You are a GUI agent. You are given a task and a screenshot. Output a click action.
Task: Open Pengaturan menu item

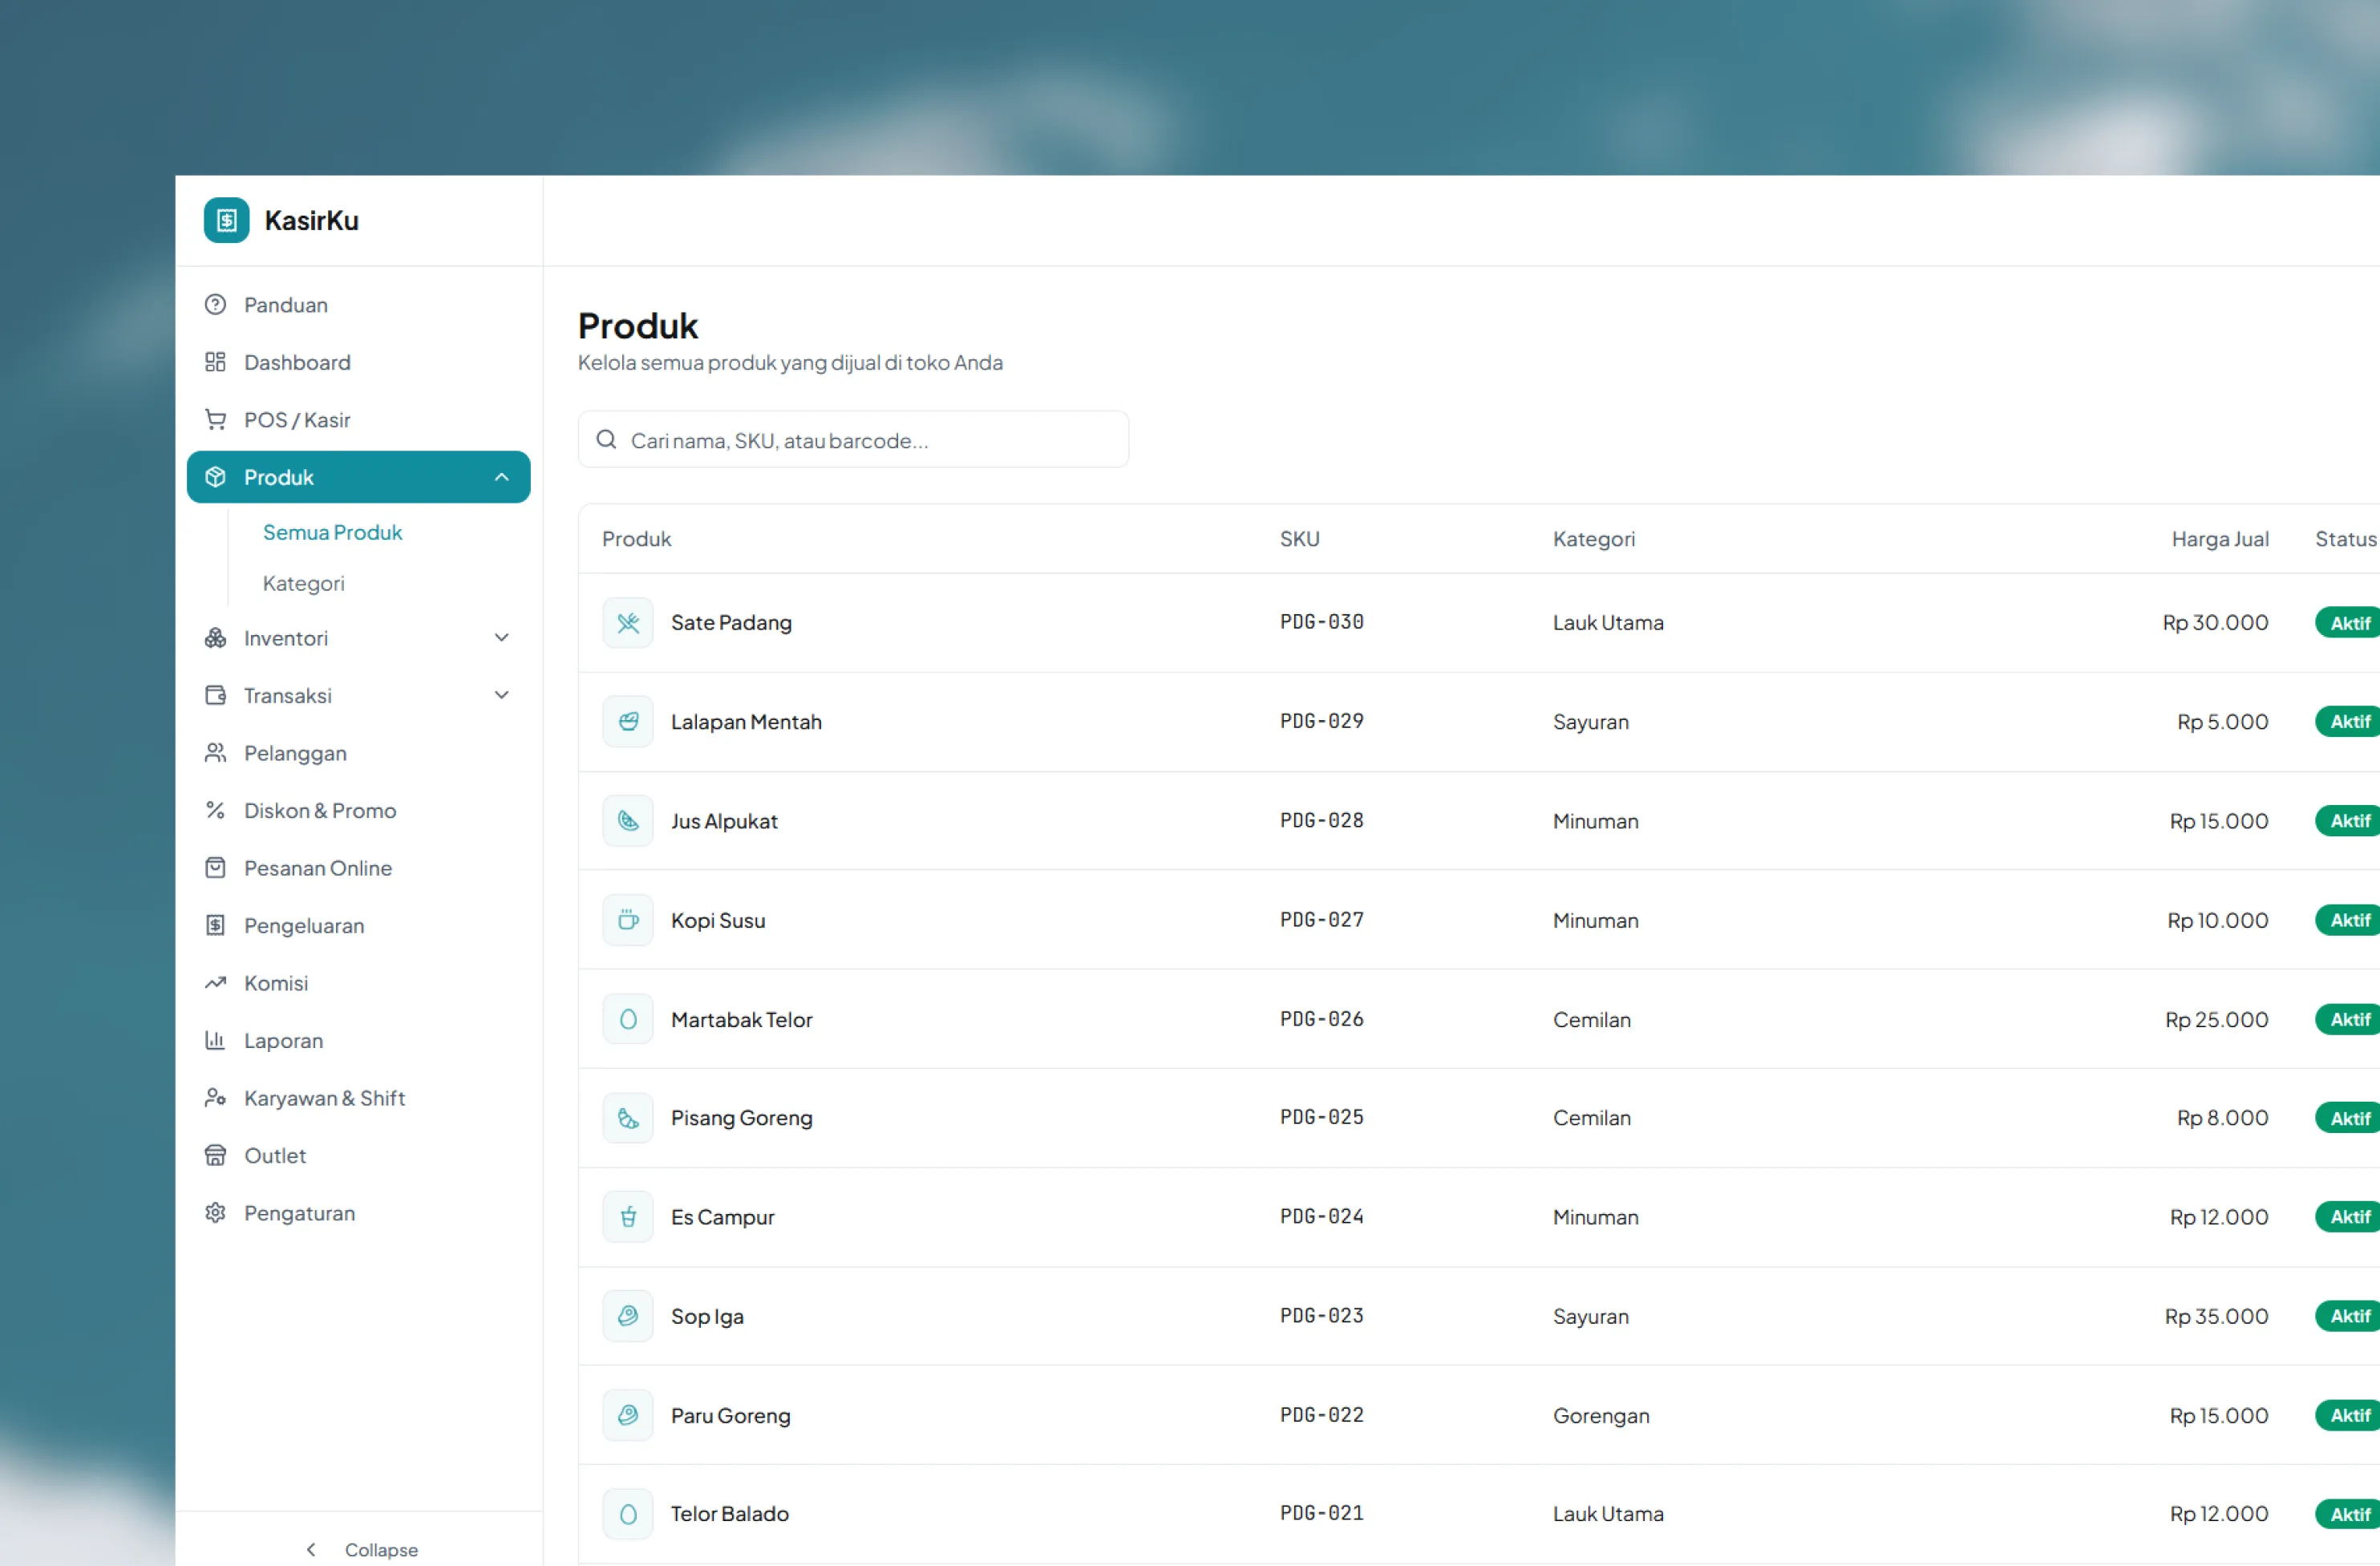pyautogui.click(x=358, y=1213)
